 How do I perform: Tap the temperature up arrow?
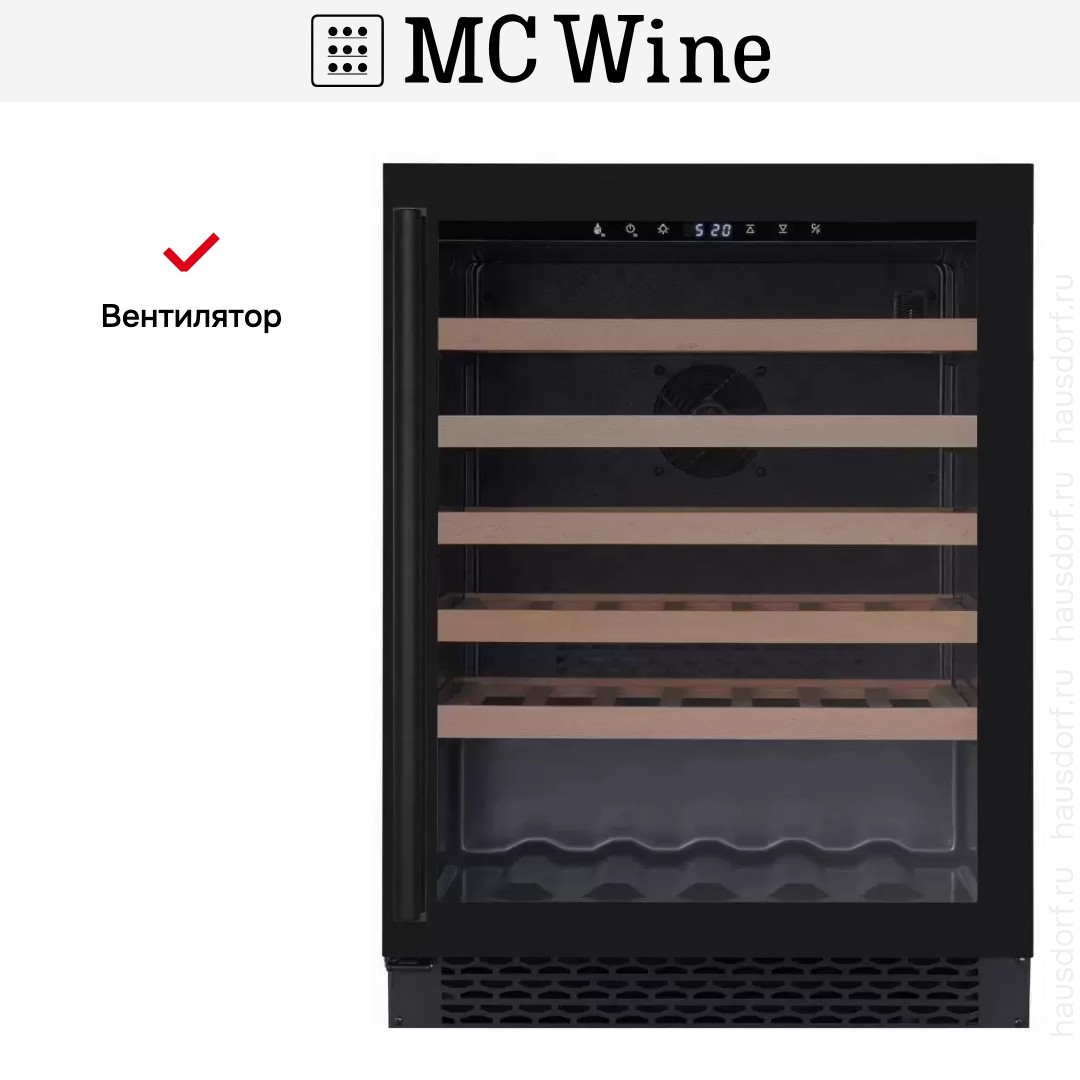pyautogui.click(x=750, y=229)
